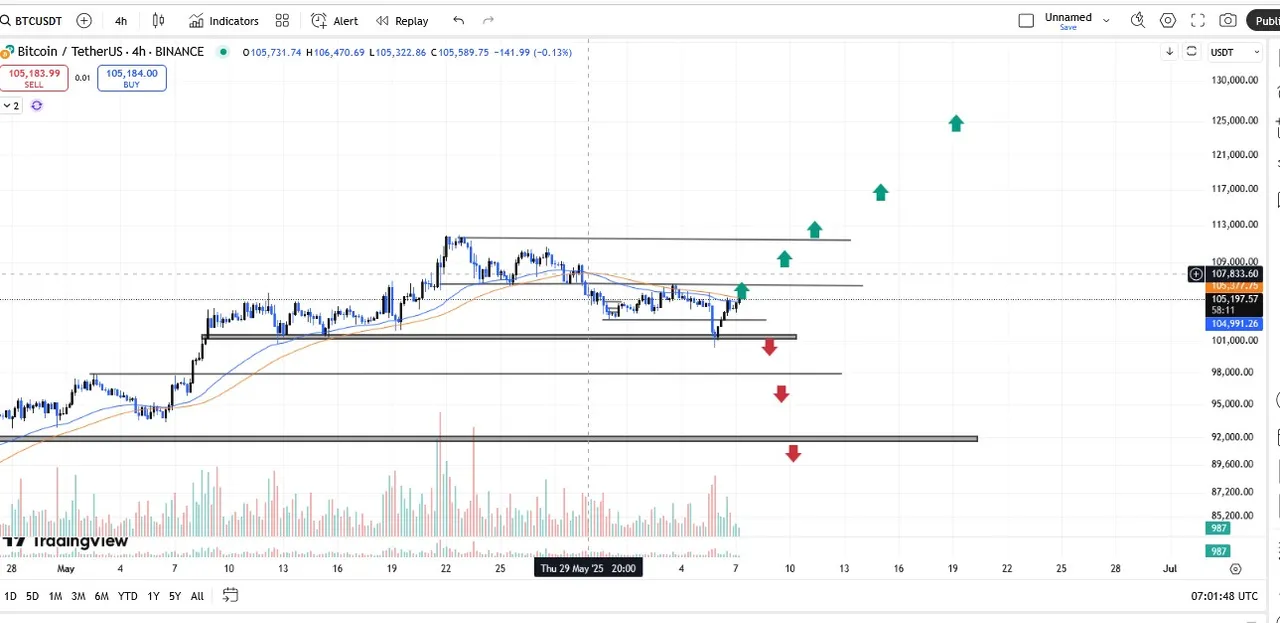Click the close price value 105,589.75
1280x623 pixels.
pos(463,52)
